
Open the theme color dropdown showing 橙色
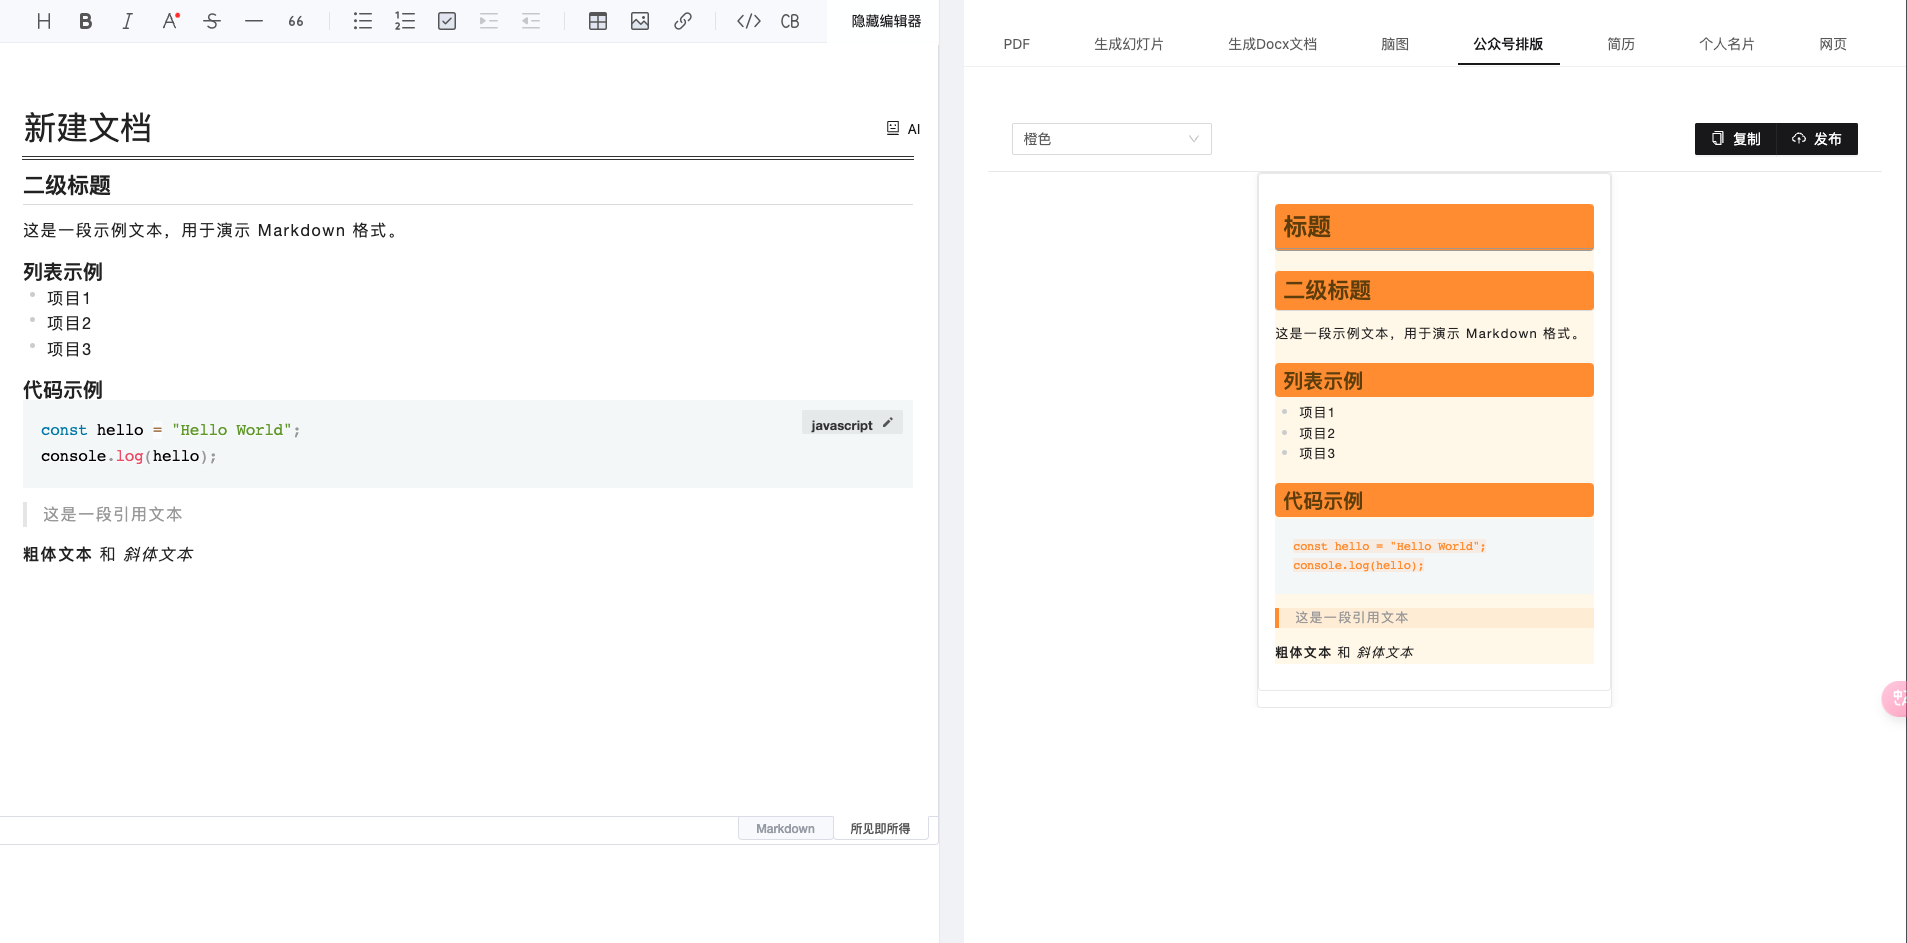pyautogui.click(x=1112, y=139)
